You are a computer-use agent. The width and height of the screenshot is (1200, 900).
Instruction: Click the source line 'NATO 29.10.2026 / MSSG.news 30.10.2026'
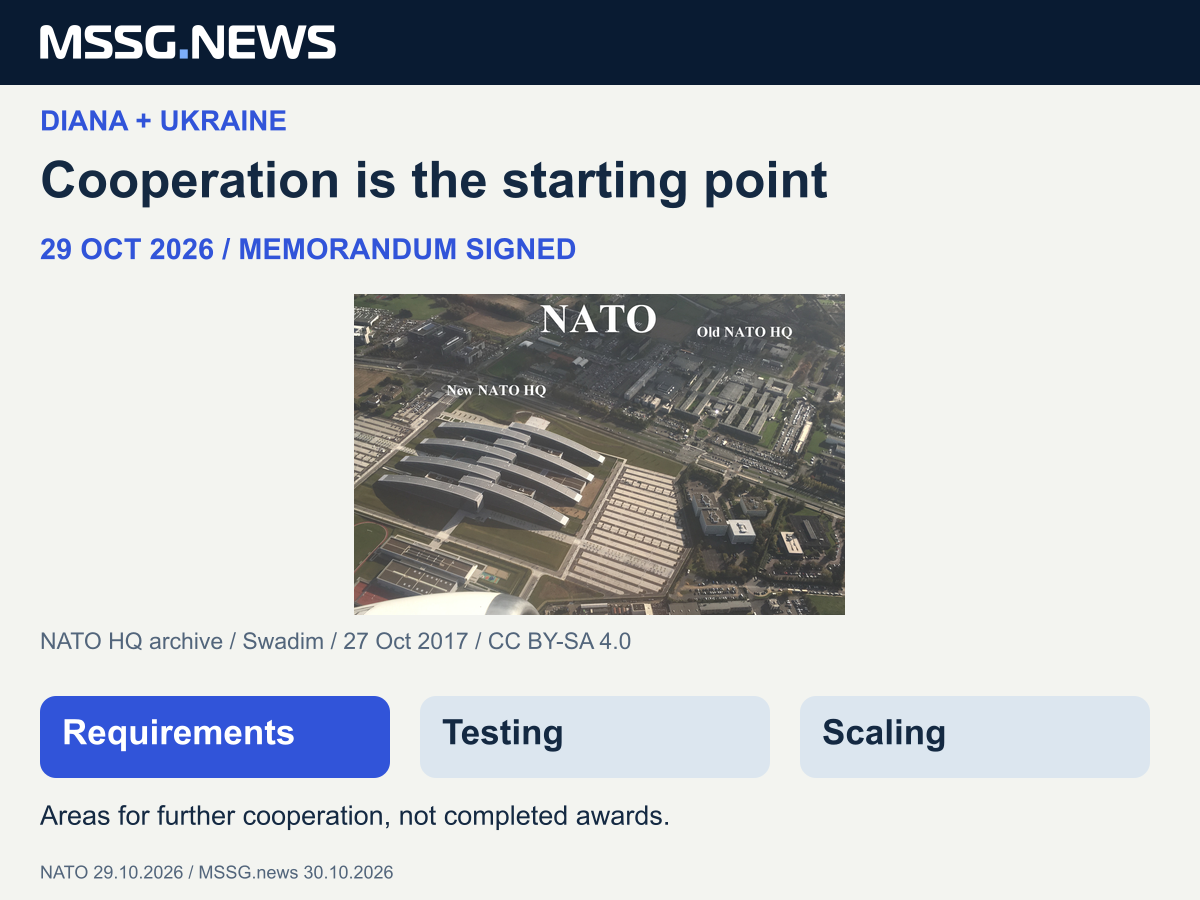217,872
